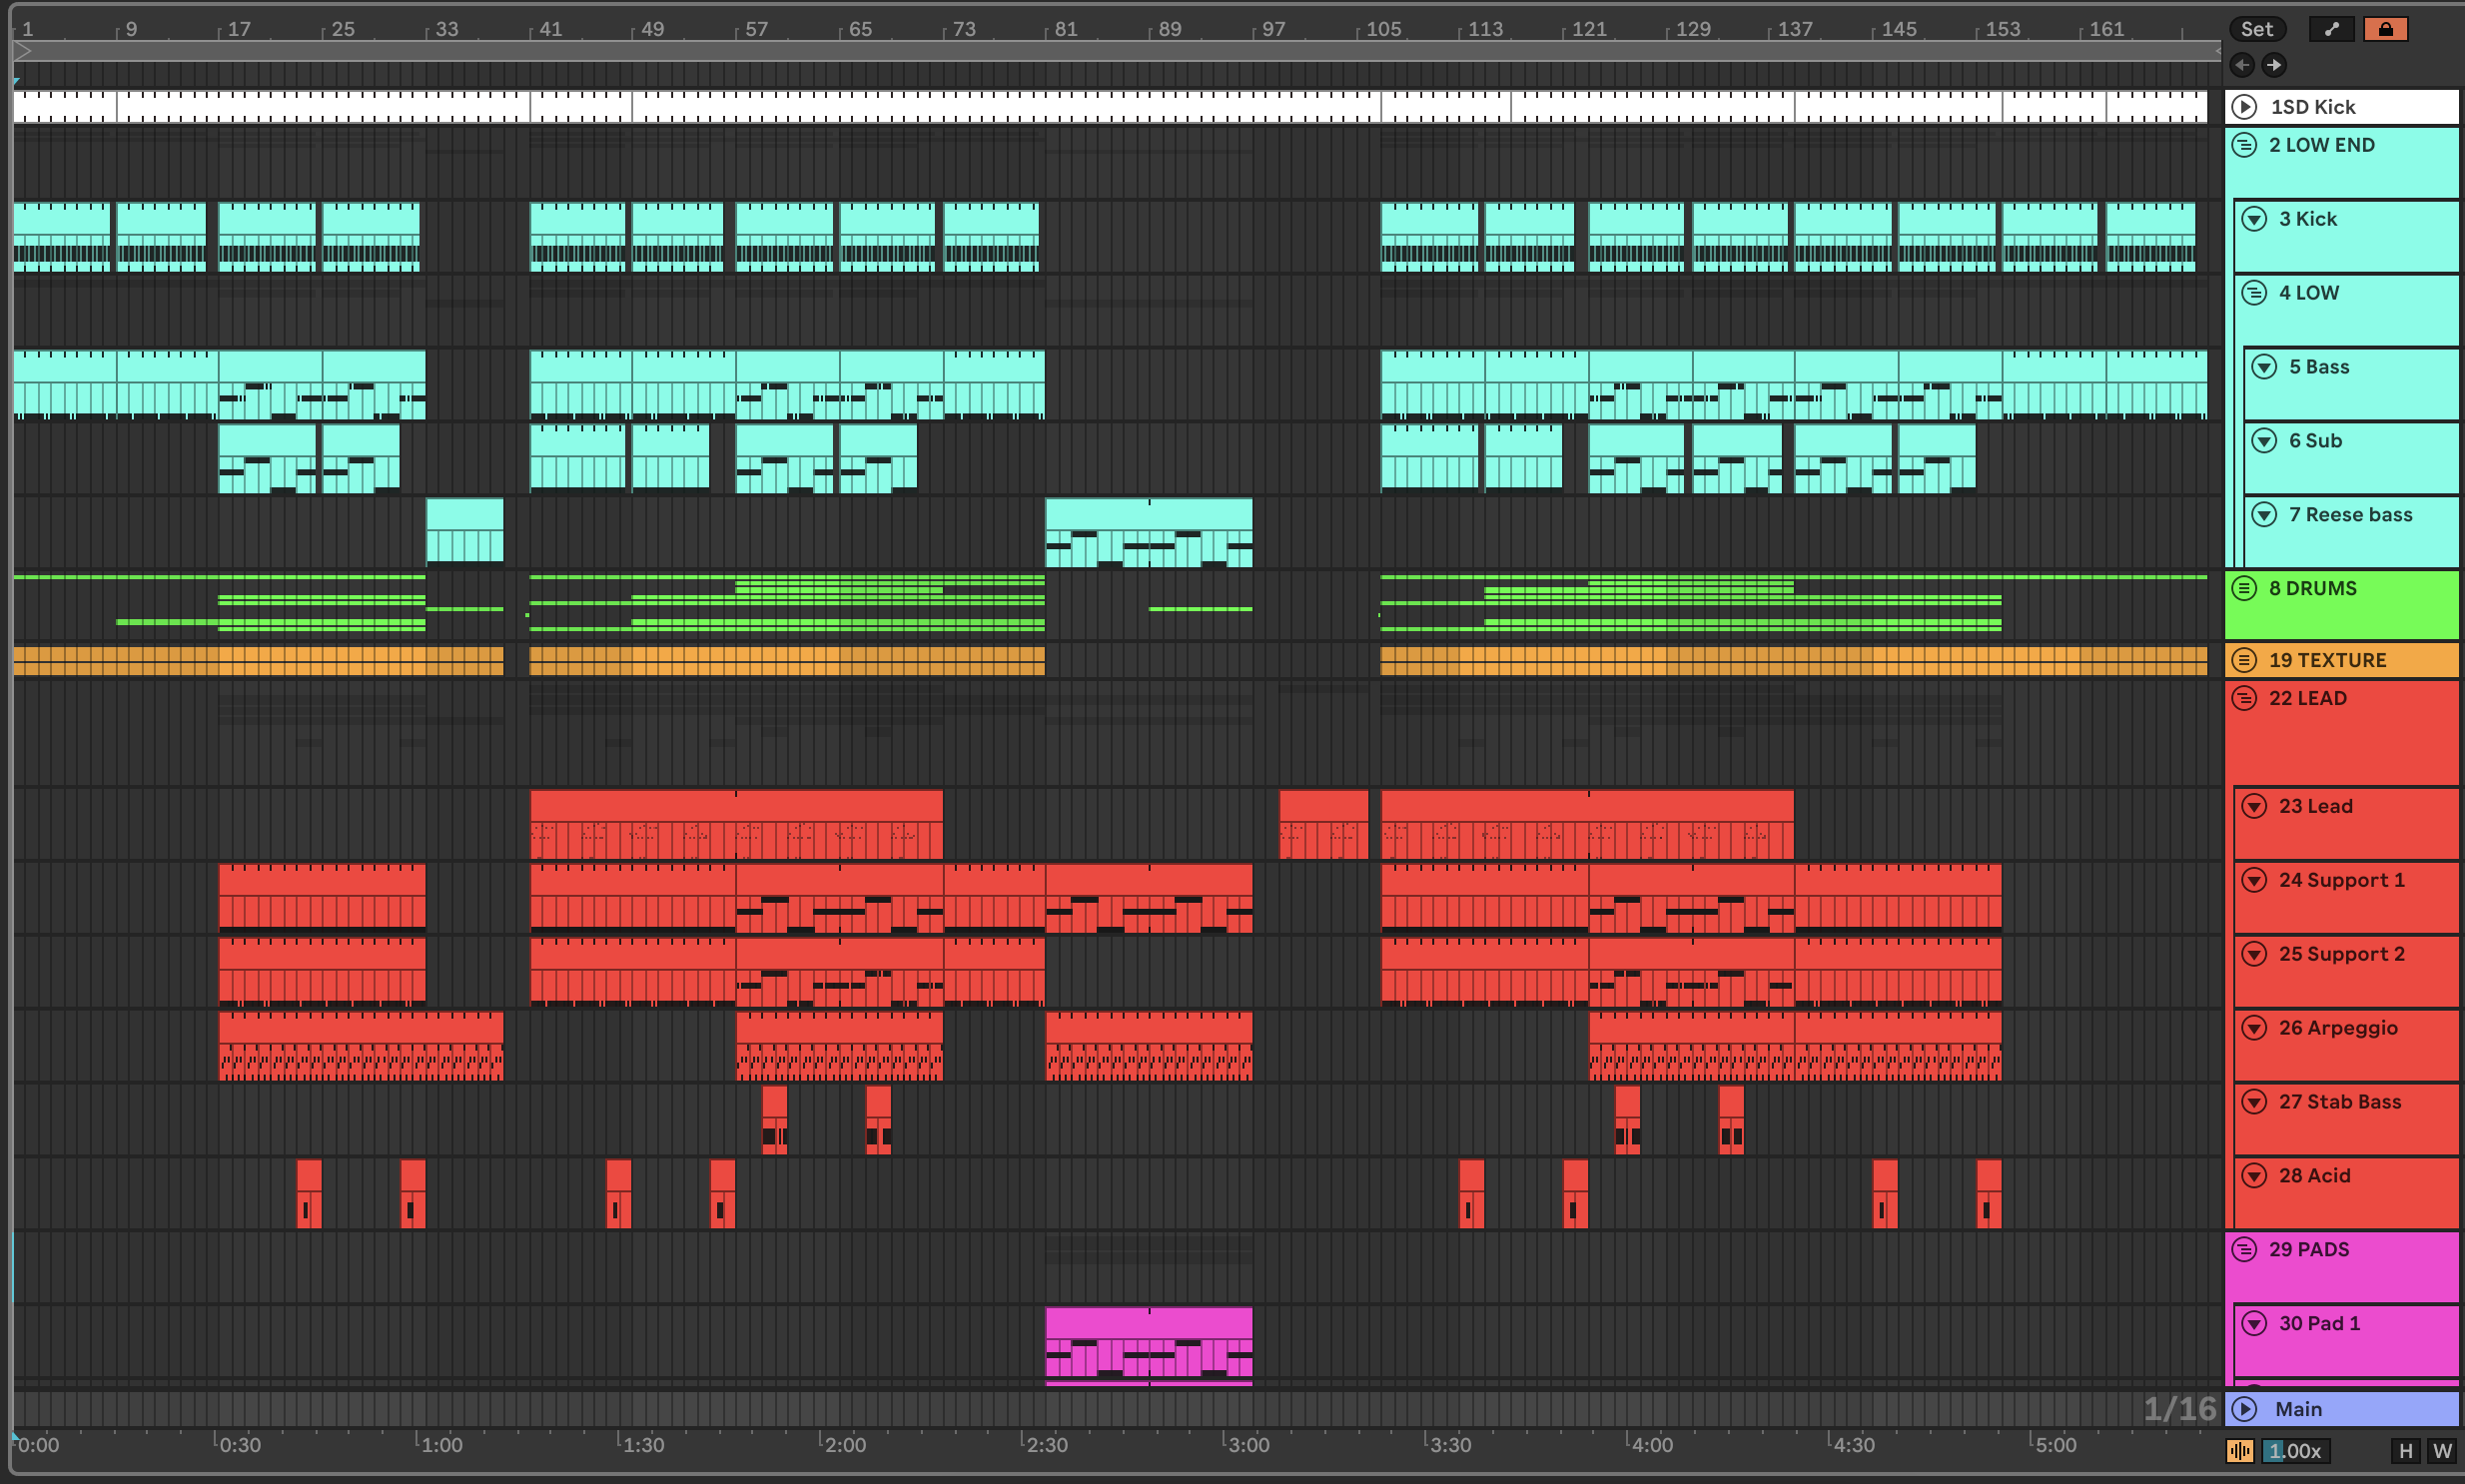The height and width of the screenshot is (1484, 2465).
Task: Click the Main track play icon
Action: [x=2244, y=1409]
